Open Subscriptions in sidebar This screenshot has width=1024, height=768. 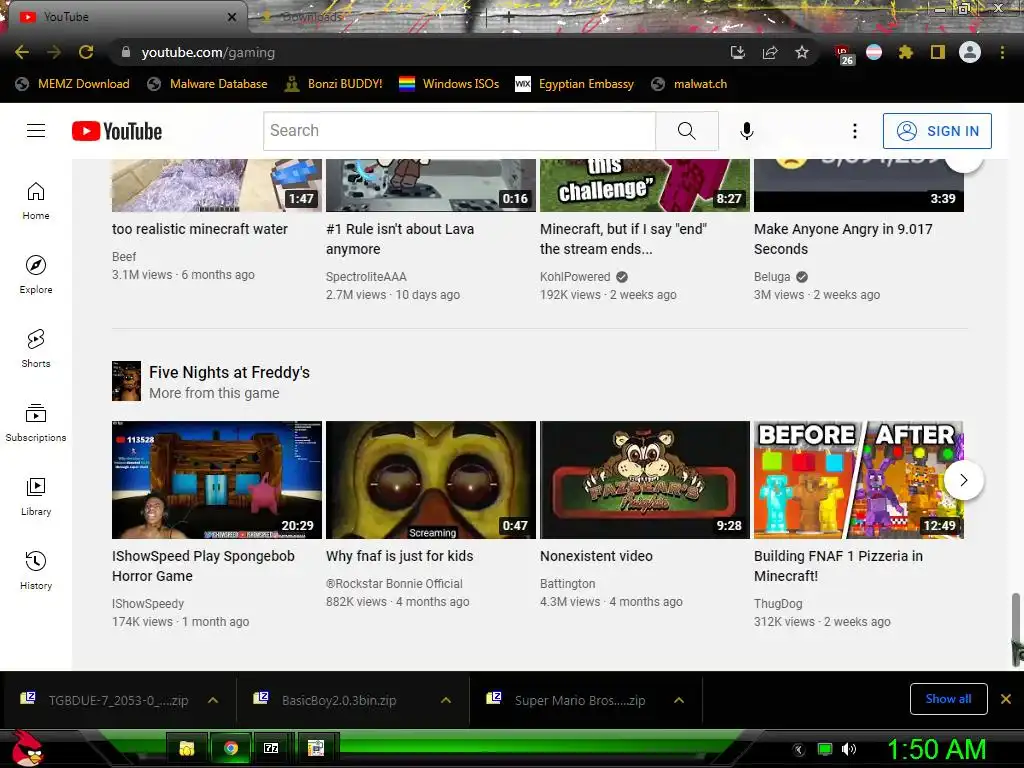(36, 423)
